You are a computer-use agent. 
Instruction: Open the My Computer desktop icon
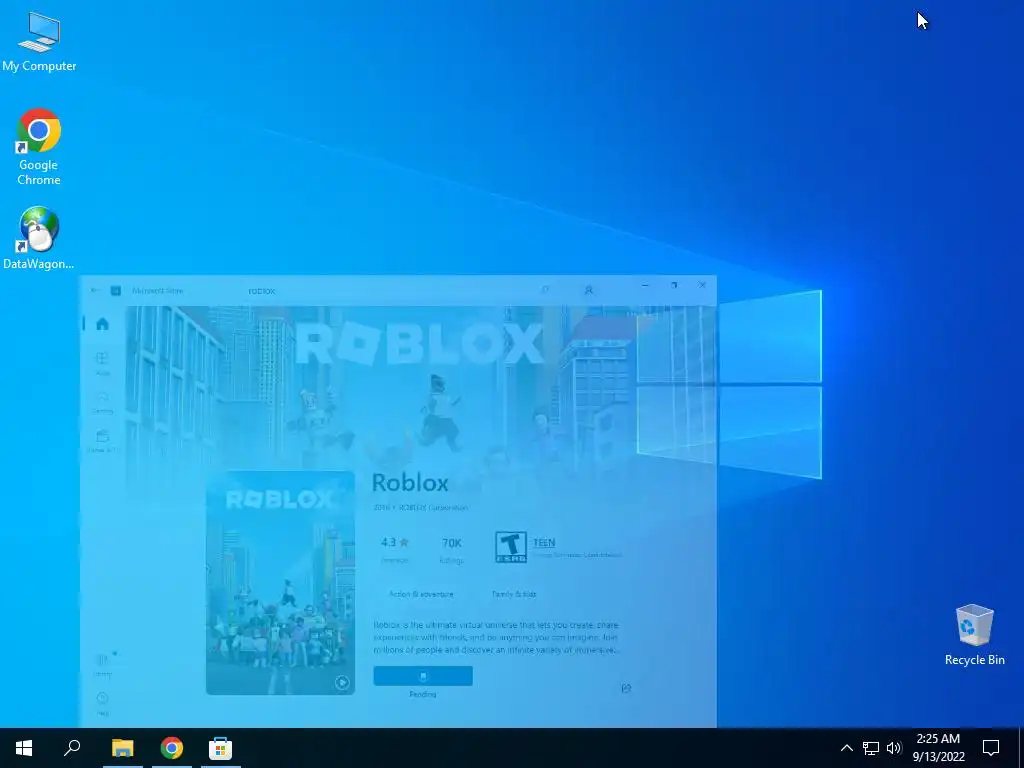[x=39, y=42]
